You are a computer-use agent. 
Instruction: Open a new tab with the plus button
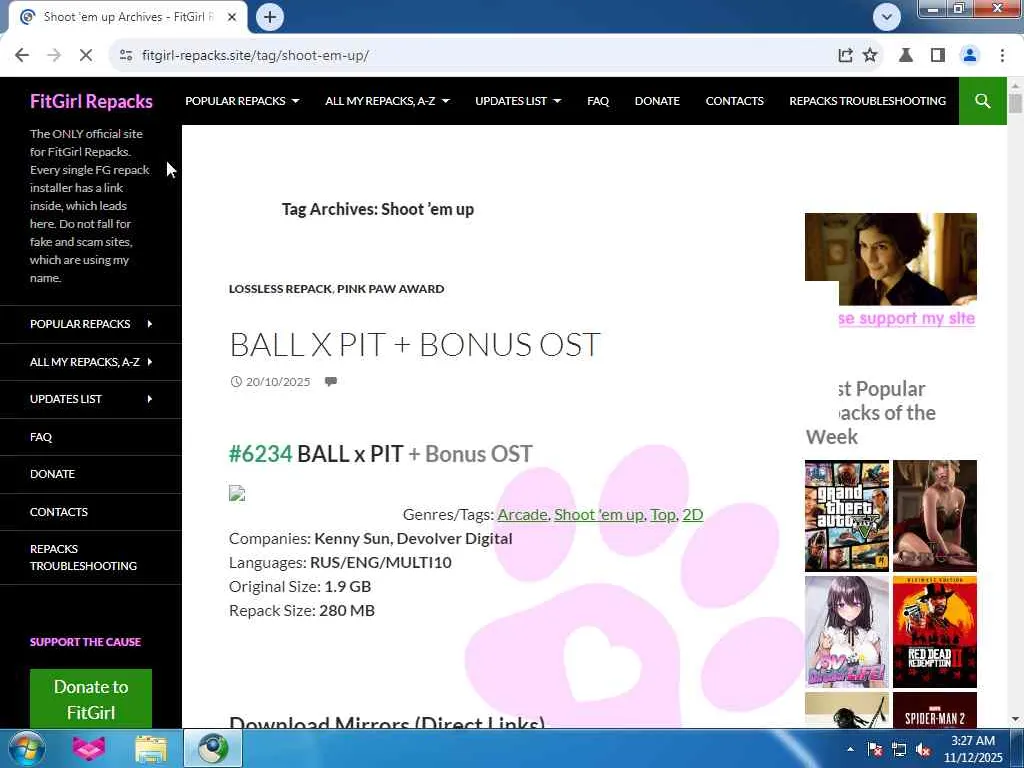[x=270, y=17]
